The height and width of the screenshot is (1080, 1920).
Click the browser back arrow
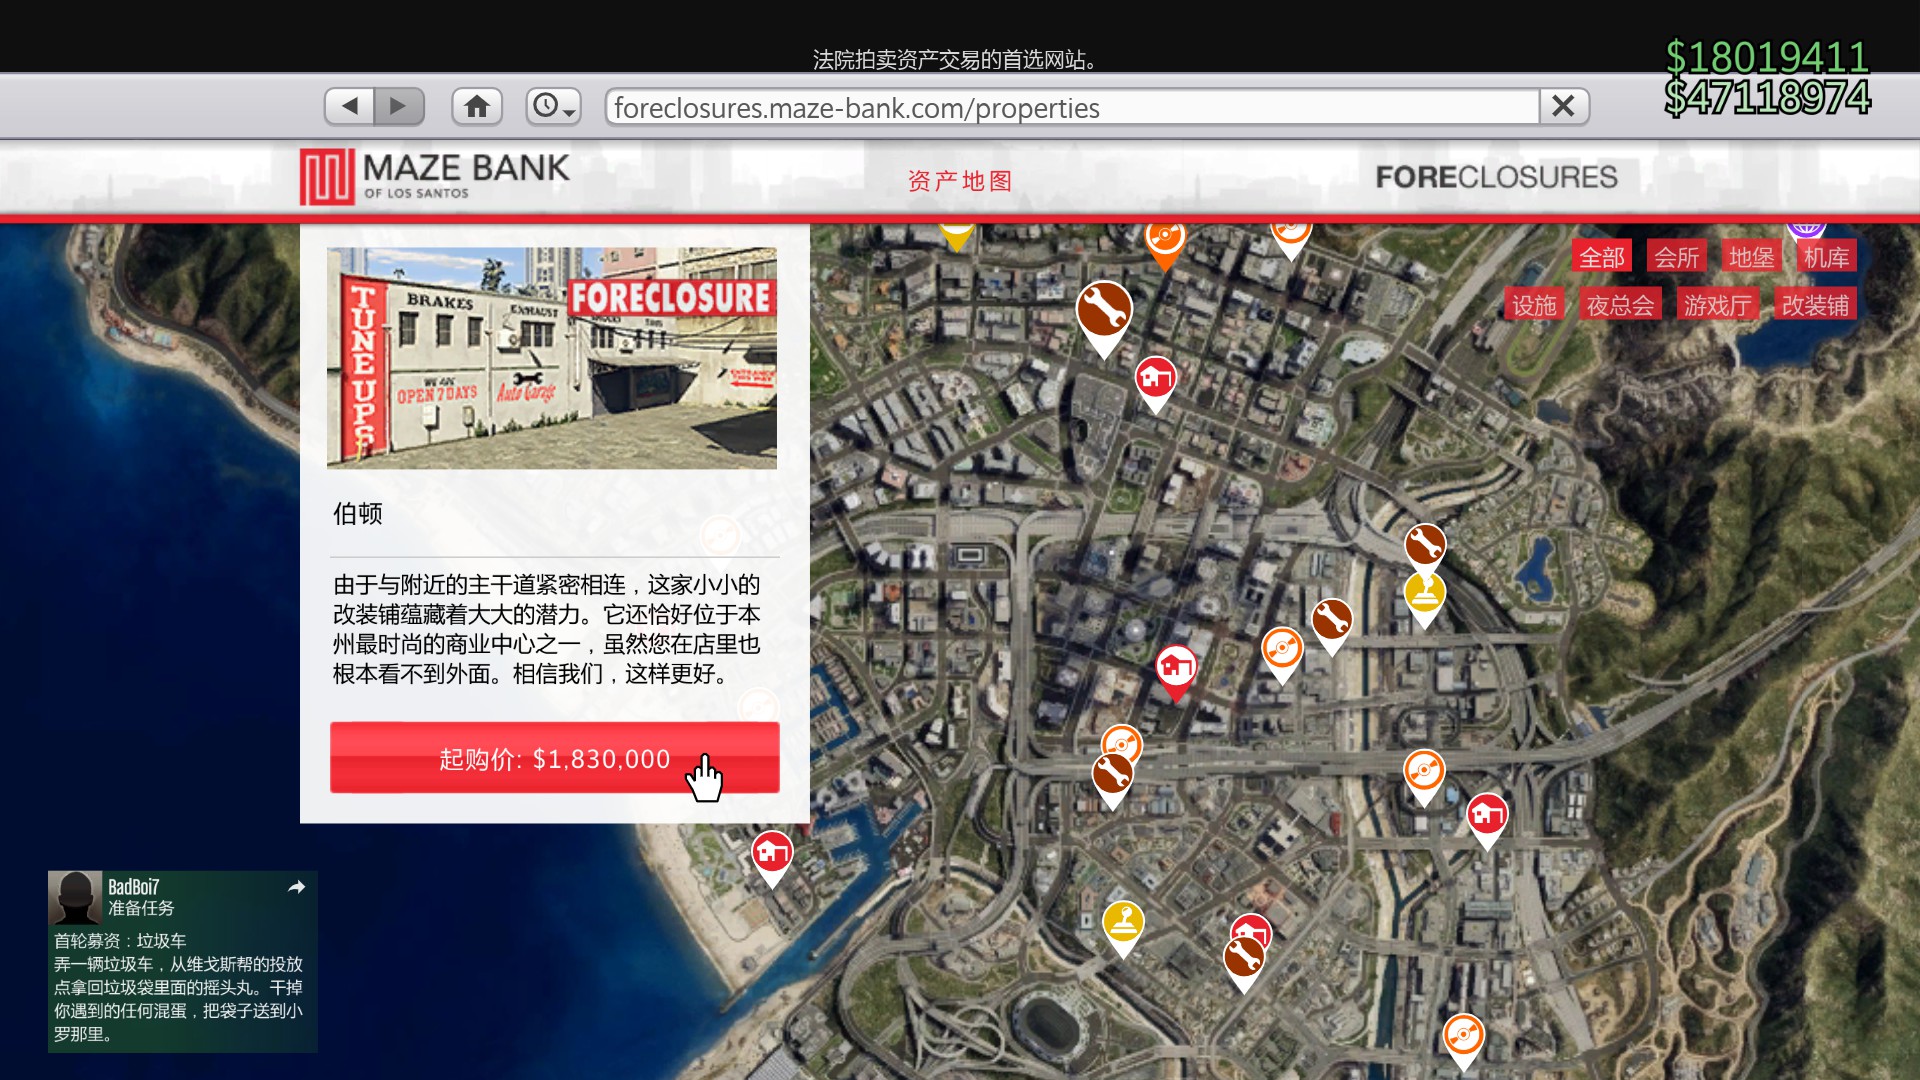point(350,106)
